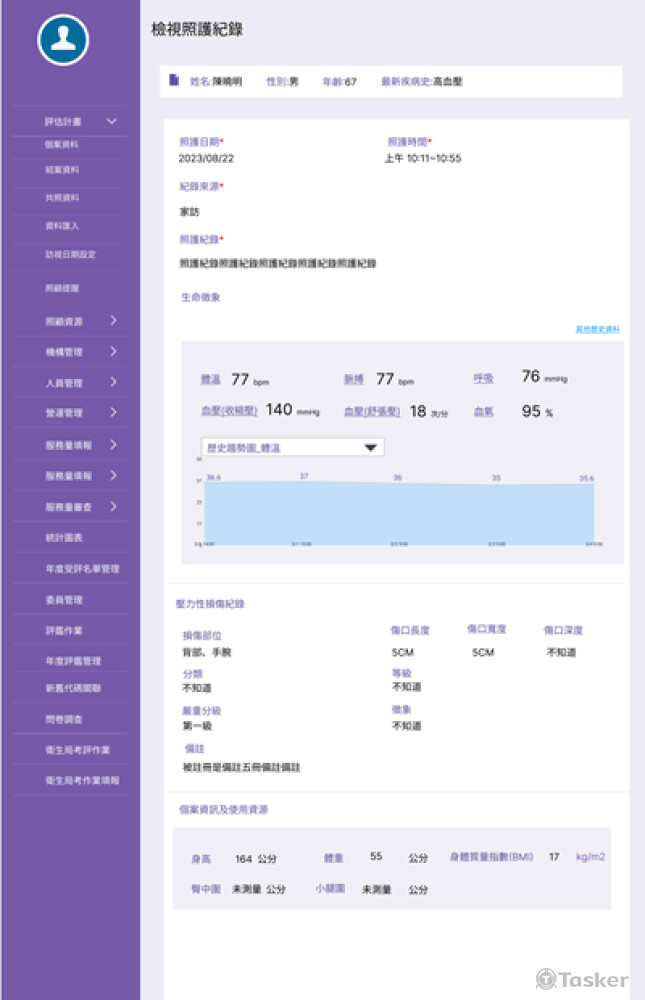Click the blue temperature trend chart area

pos(400,512)
